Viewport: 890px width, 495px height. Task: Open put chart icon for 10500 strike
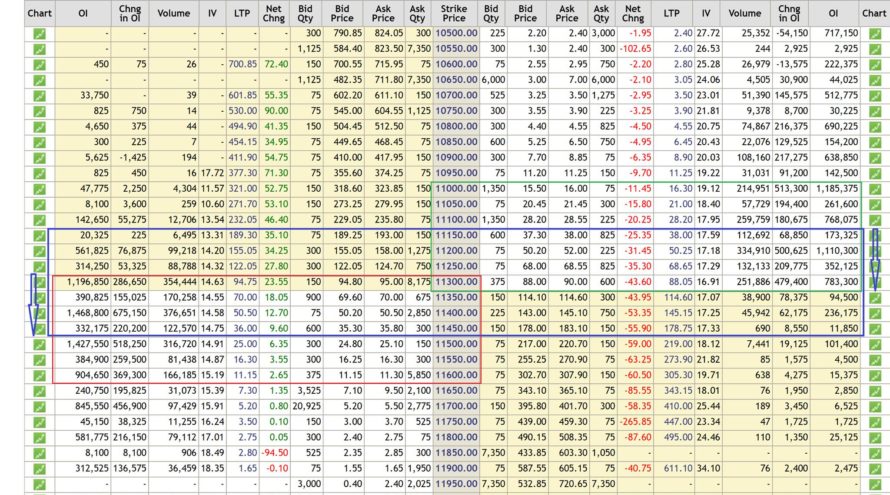875,33
